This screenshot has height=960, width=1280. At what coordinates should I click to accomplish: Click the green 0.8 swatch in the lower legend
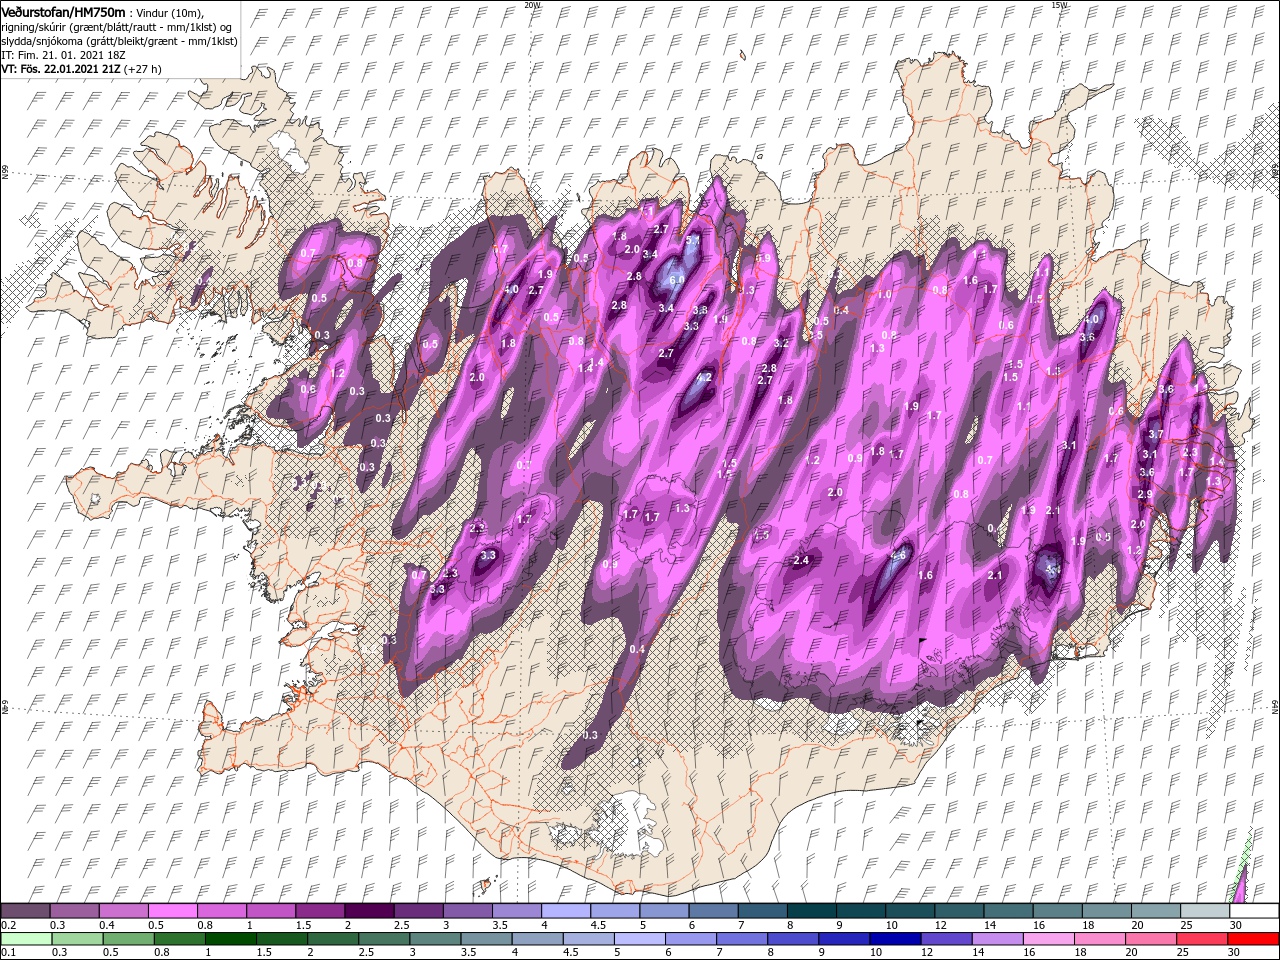pos(178,938)
